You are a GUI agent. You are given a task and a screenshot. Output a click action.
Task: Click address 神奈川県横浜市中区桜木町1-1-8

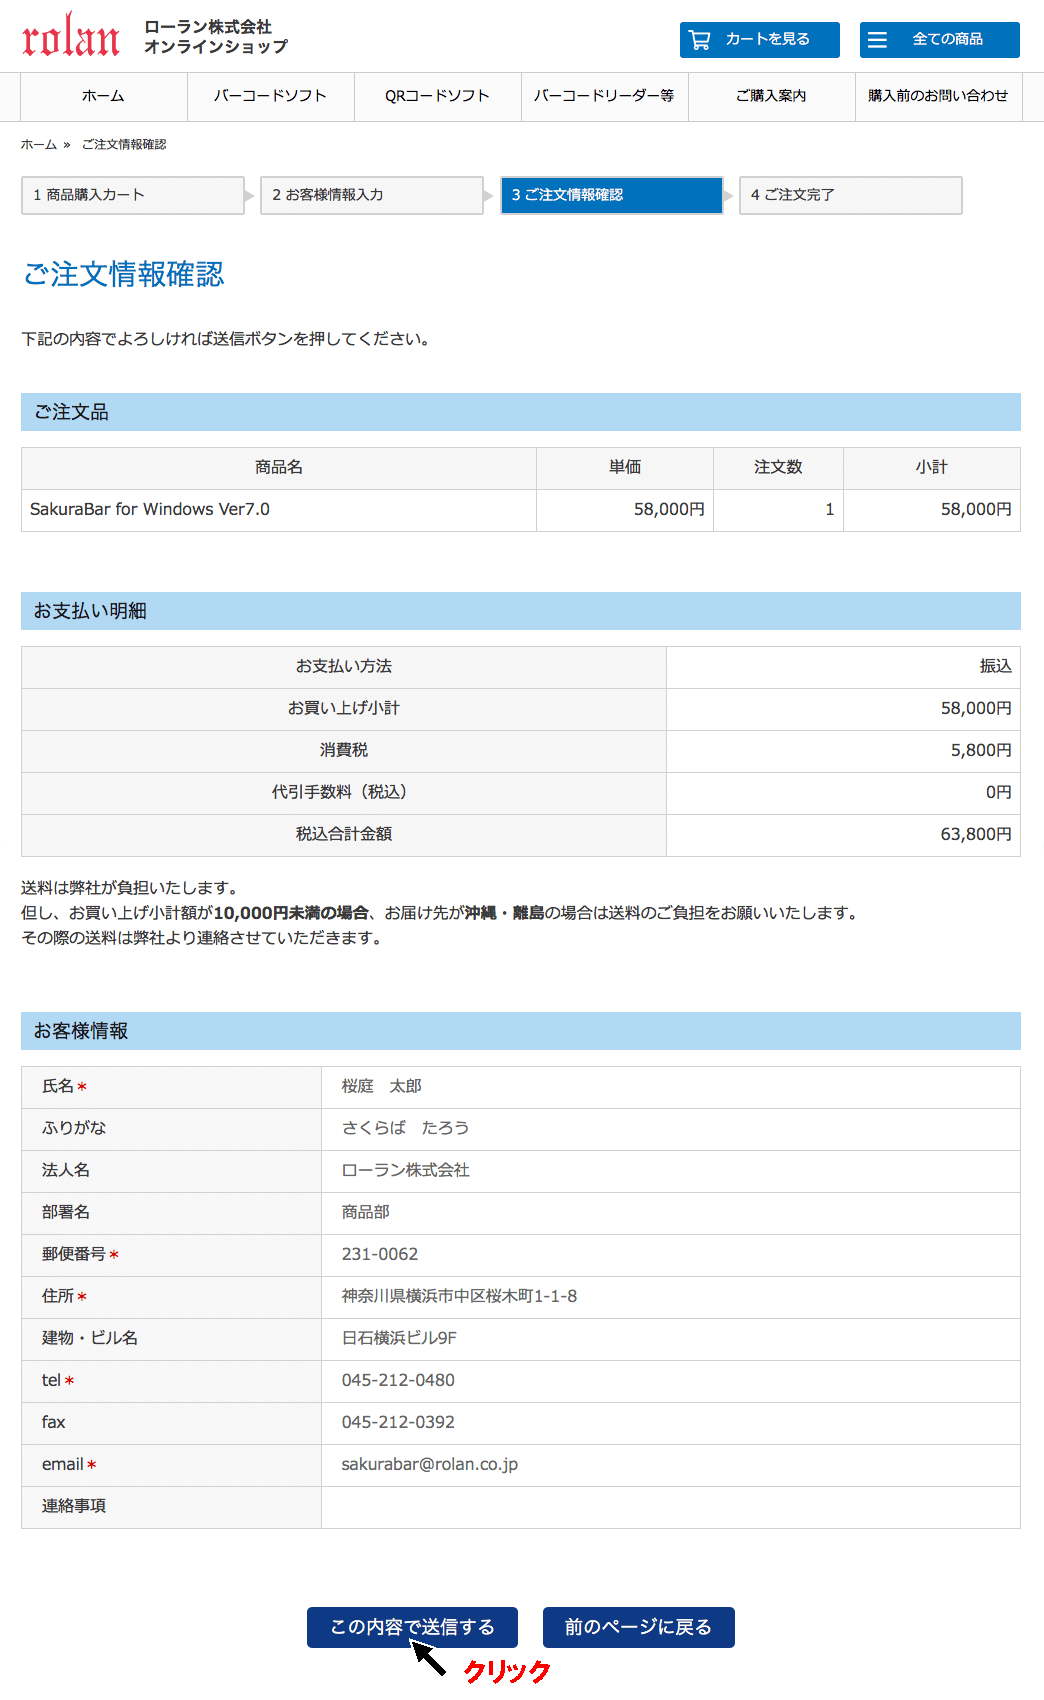[x=460, y=1296]
